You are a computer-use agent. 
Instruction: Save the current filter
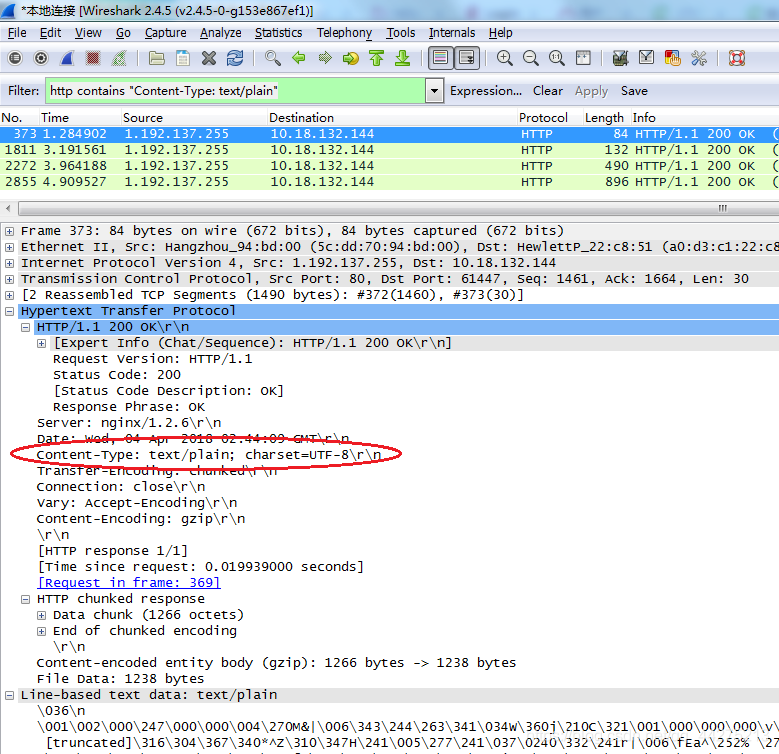point(634,91)
